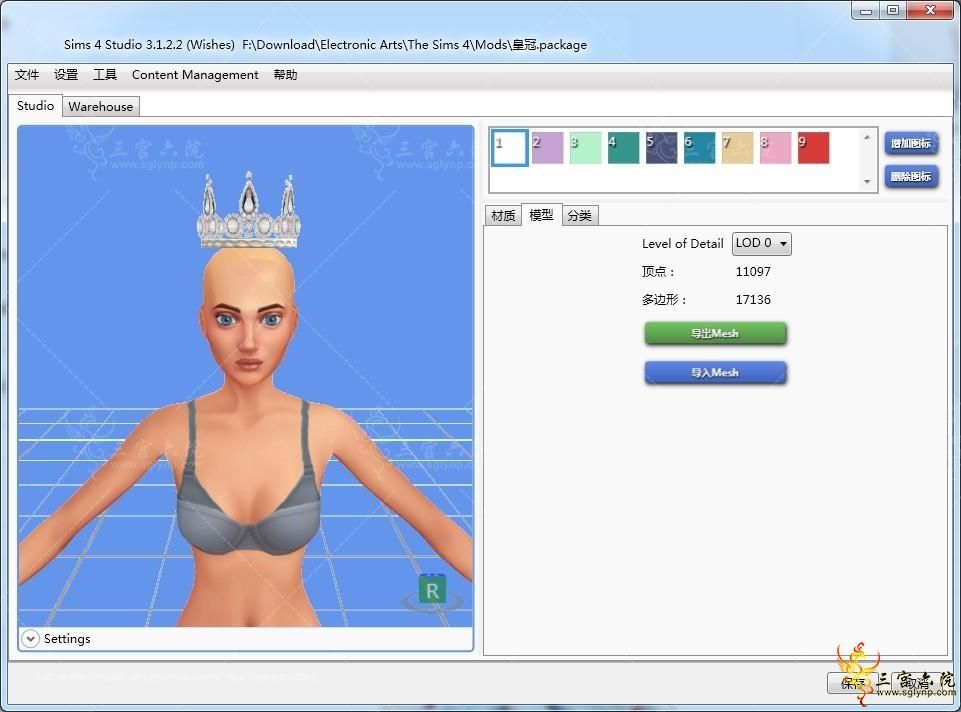The height and width of the screenshot is (712, 961).
Task: Click the polygon count value 17136
Action: click(x=753, y=300)
